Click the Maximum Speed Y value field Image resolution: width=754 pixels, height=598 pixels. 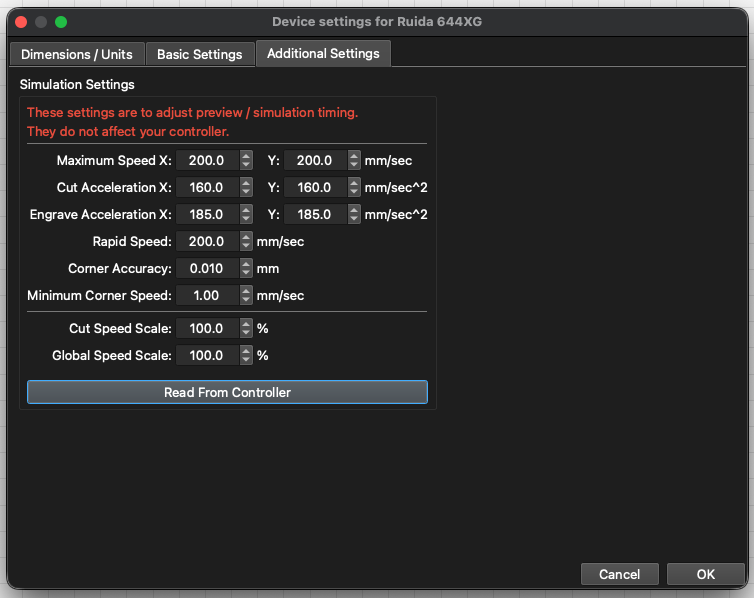314,160
